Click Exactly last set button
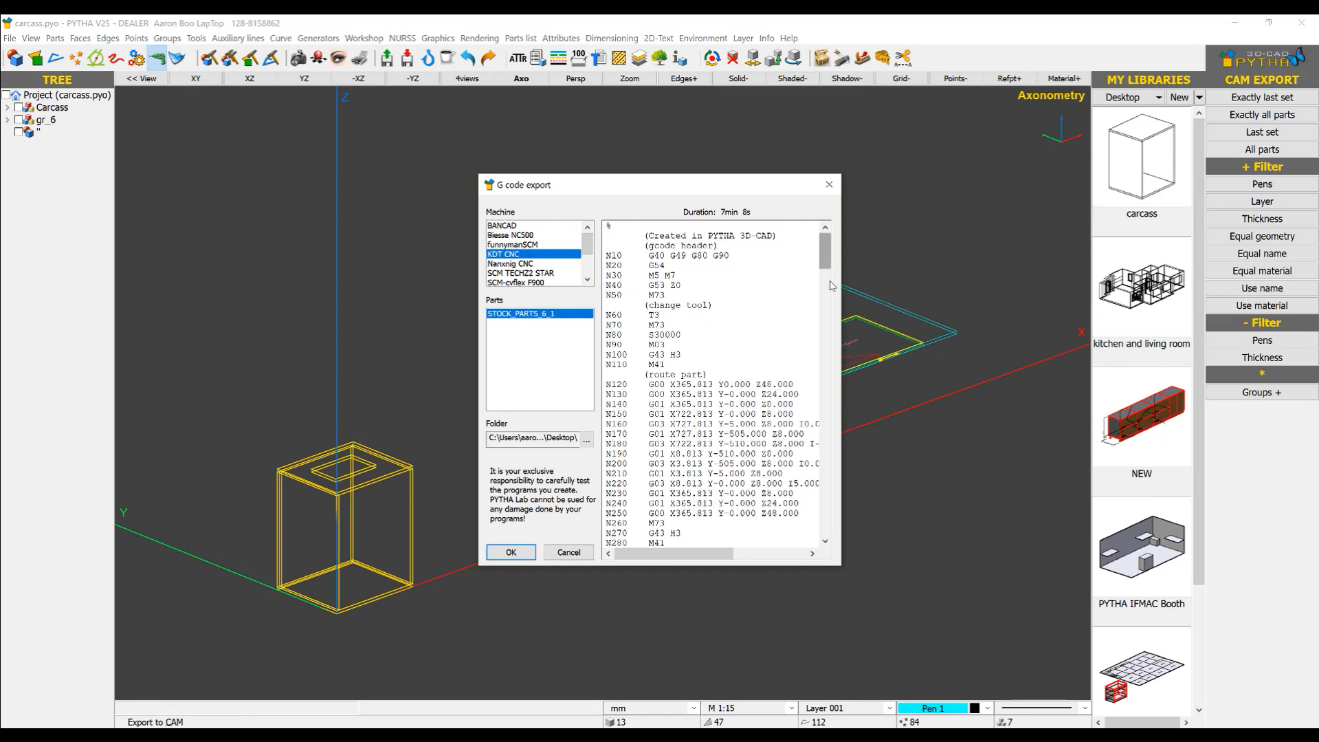 [x=1262, y=97]
